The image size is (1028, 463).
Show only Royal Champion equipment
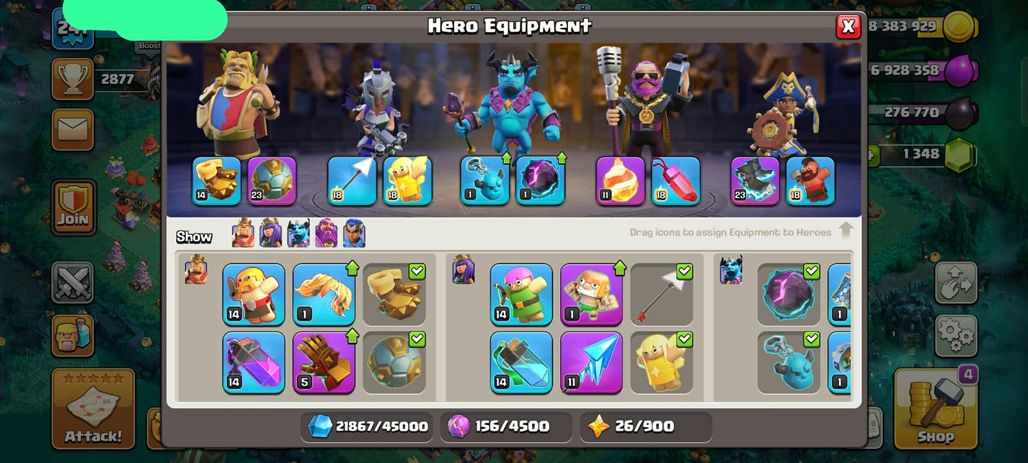(354, 233)
